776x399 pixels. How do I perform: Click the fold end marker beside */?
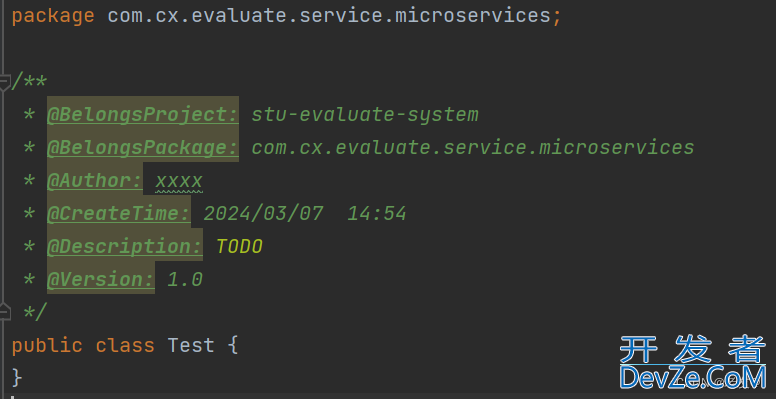pos(4,312)
